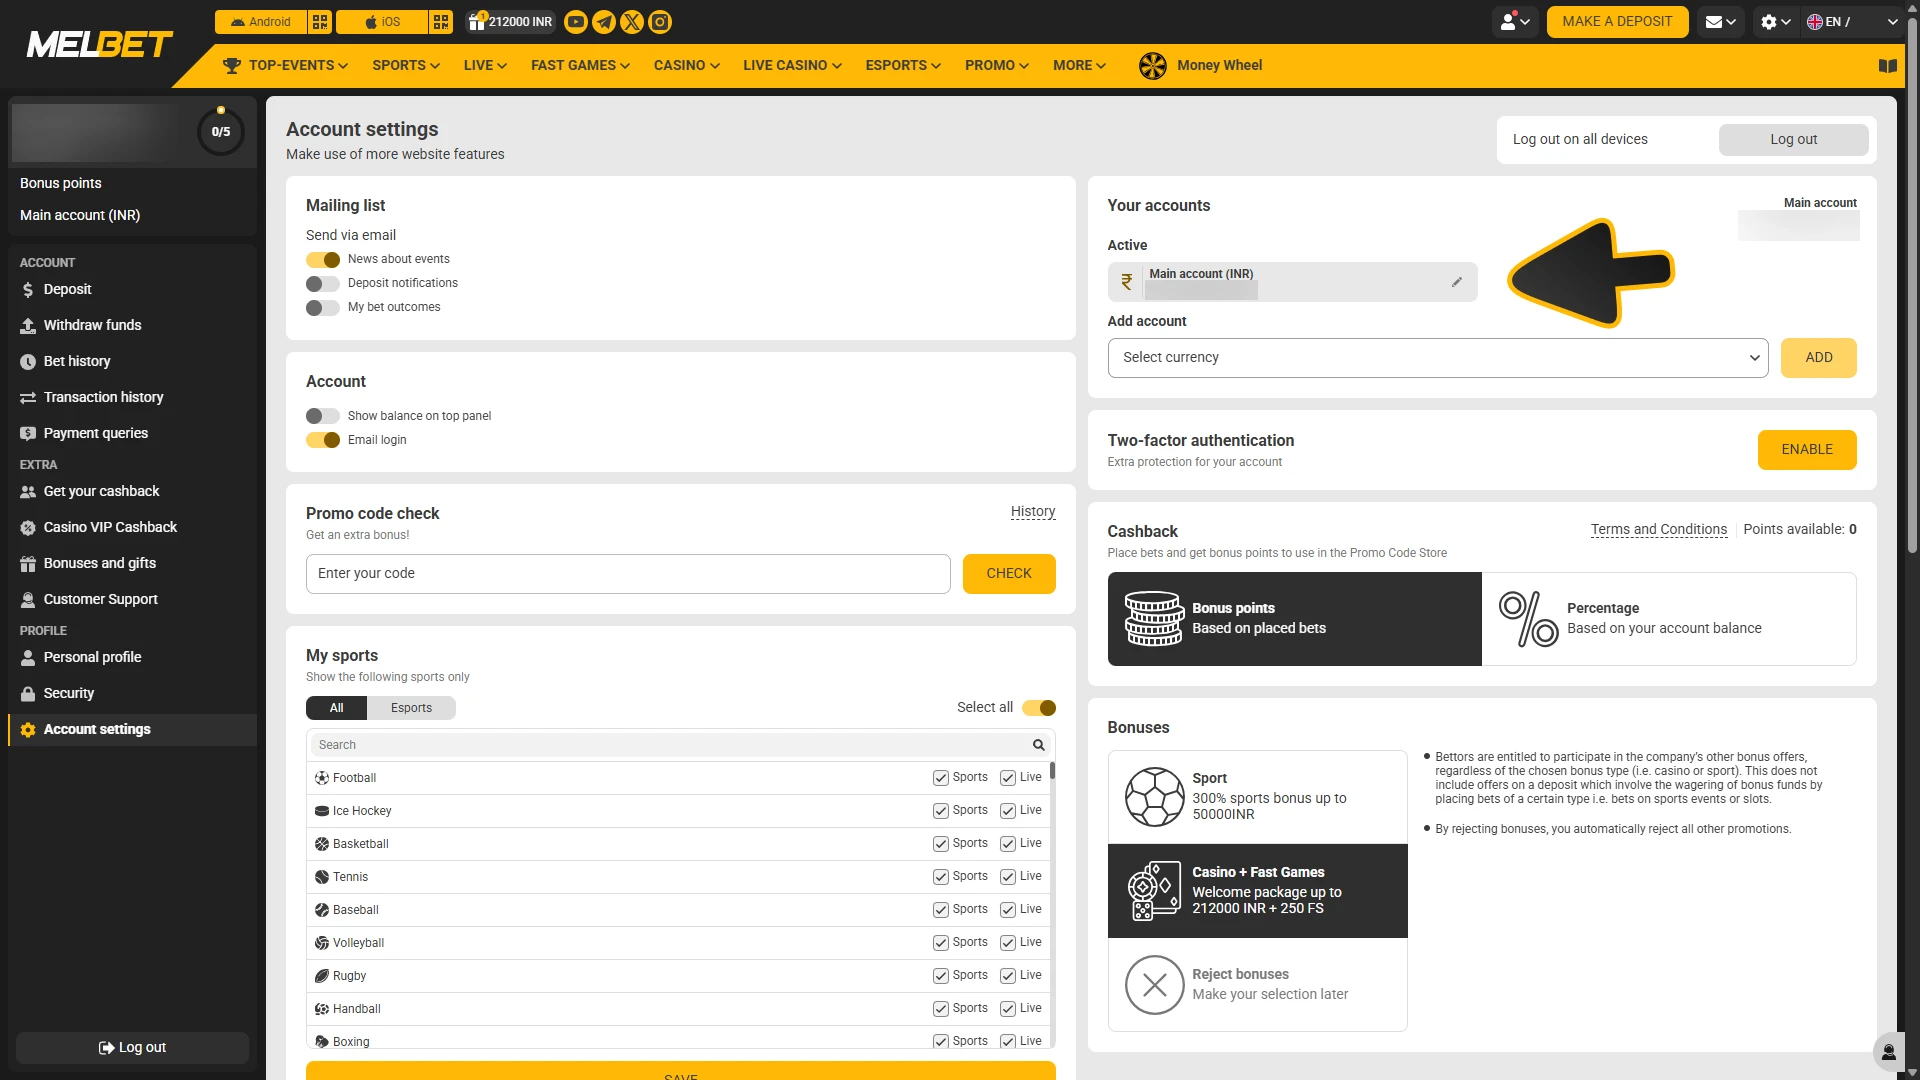Image resolution: width=1920 pixels, height=1080 pixels.
Task: Click the Deposit dollar icon in sidebar
Action: [28, 290]
